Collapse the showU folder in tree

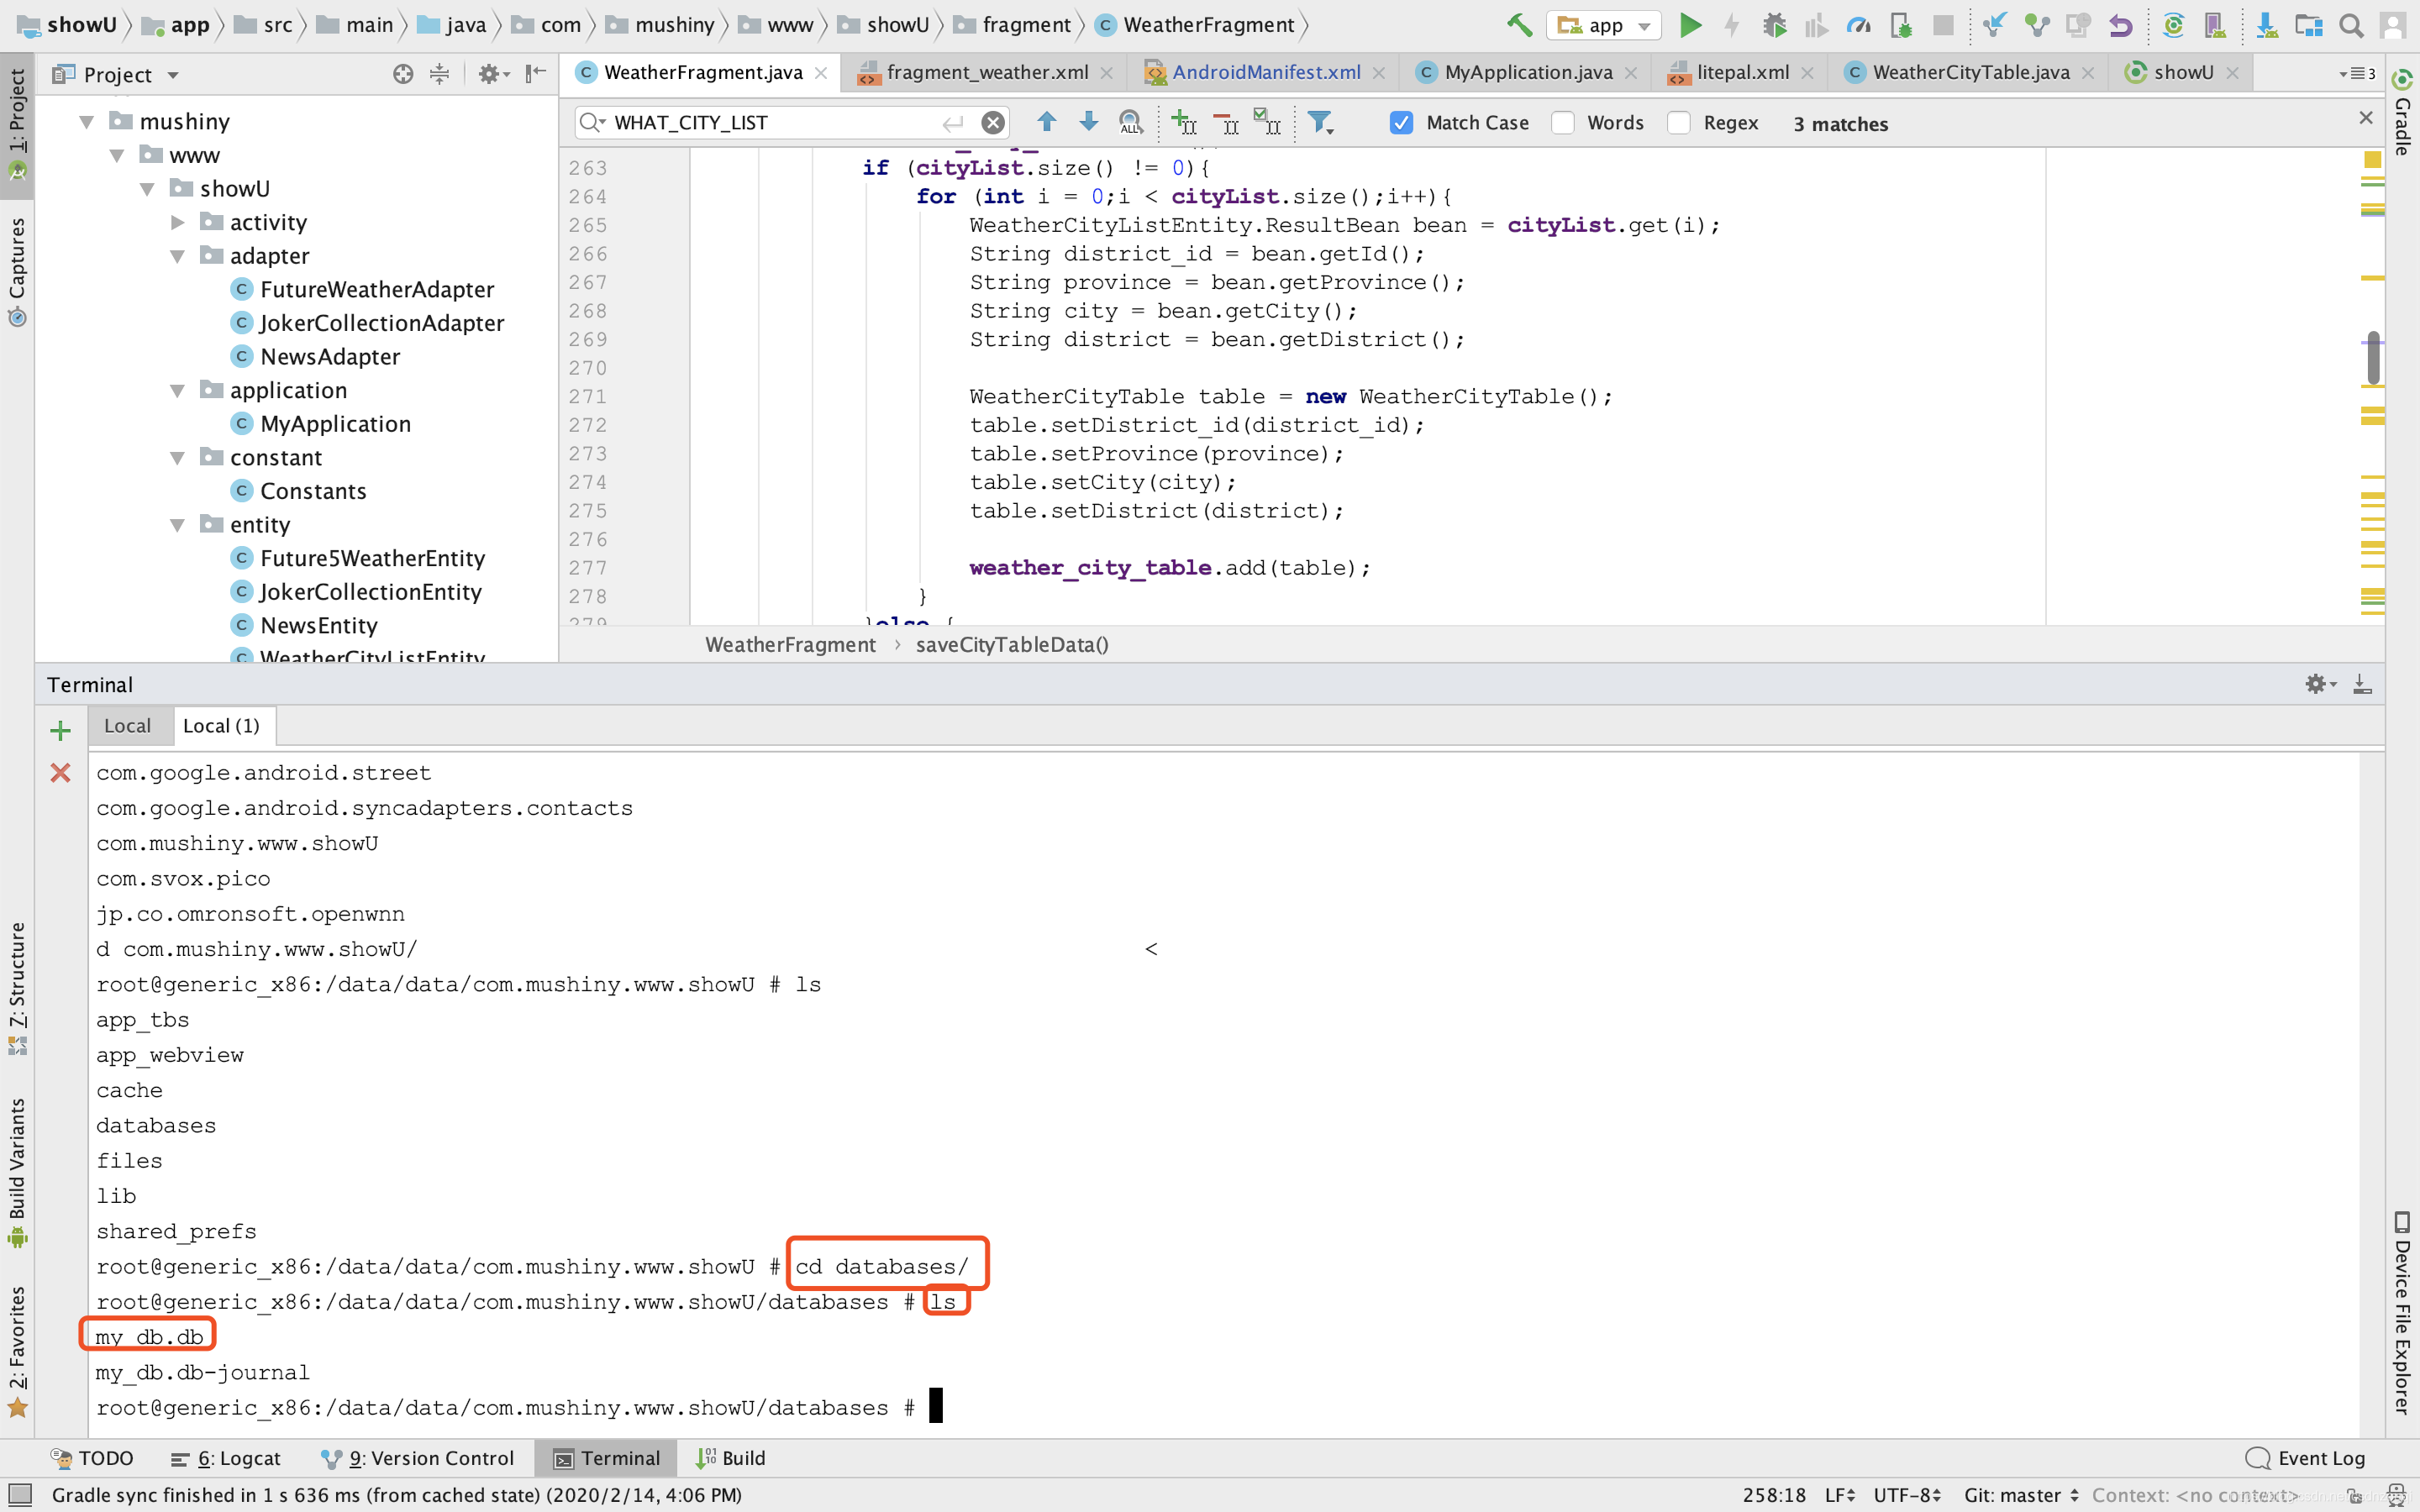[147, 189]
